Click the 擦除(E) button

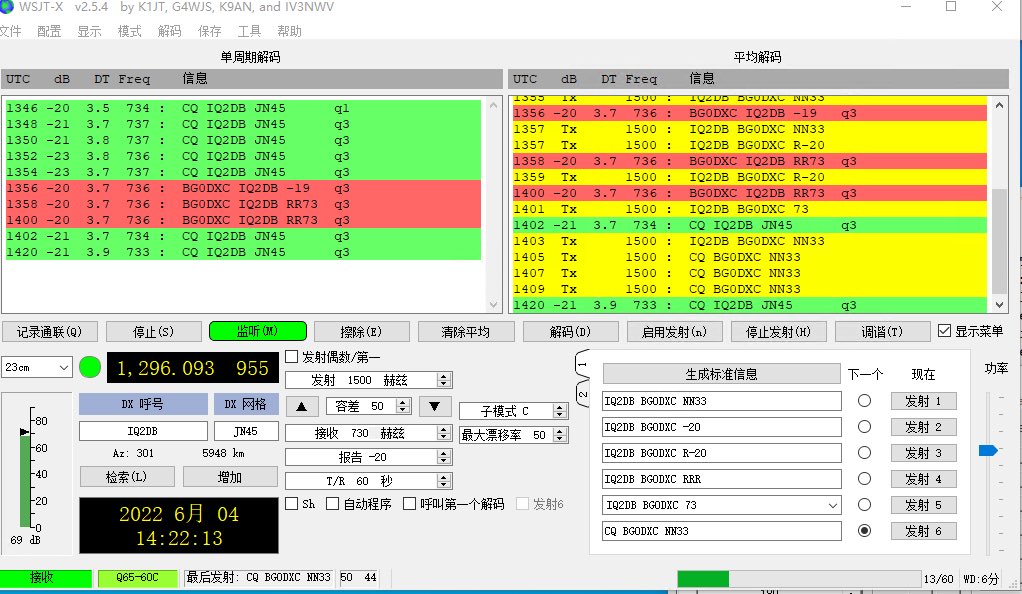pyautogui.click(x=361, y=332)
